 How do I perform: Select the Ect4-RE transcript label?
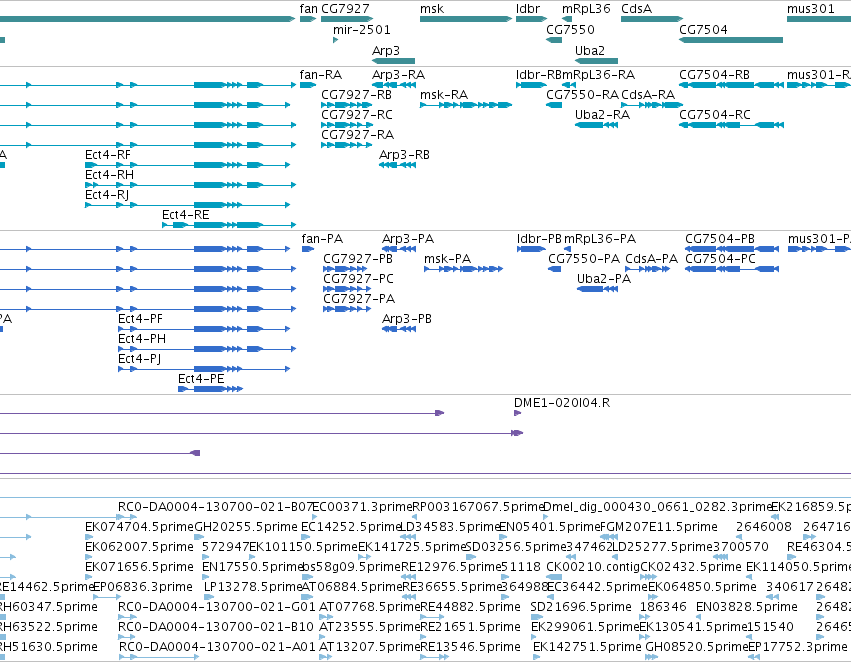point(186,215)
